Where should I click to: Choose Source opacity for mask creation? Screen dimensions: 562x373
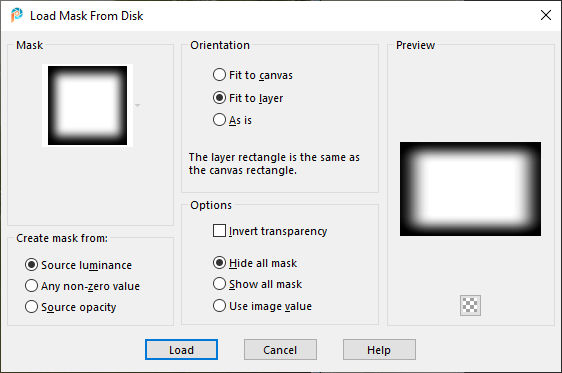pyautogui.click(x=71, y=307)
